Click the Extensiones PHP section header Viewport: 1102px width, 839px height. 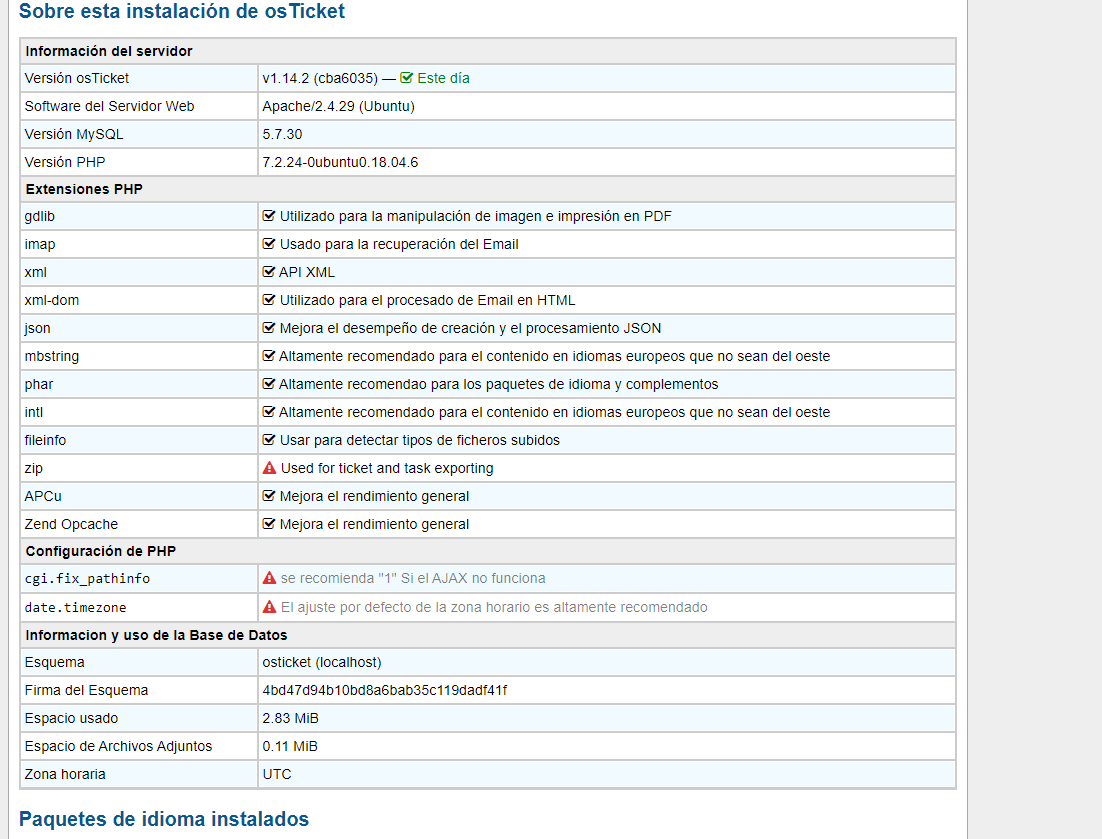pyautogui.click(x=84, y=189)
